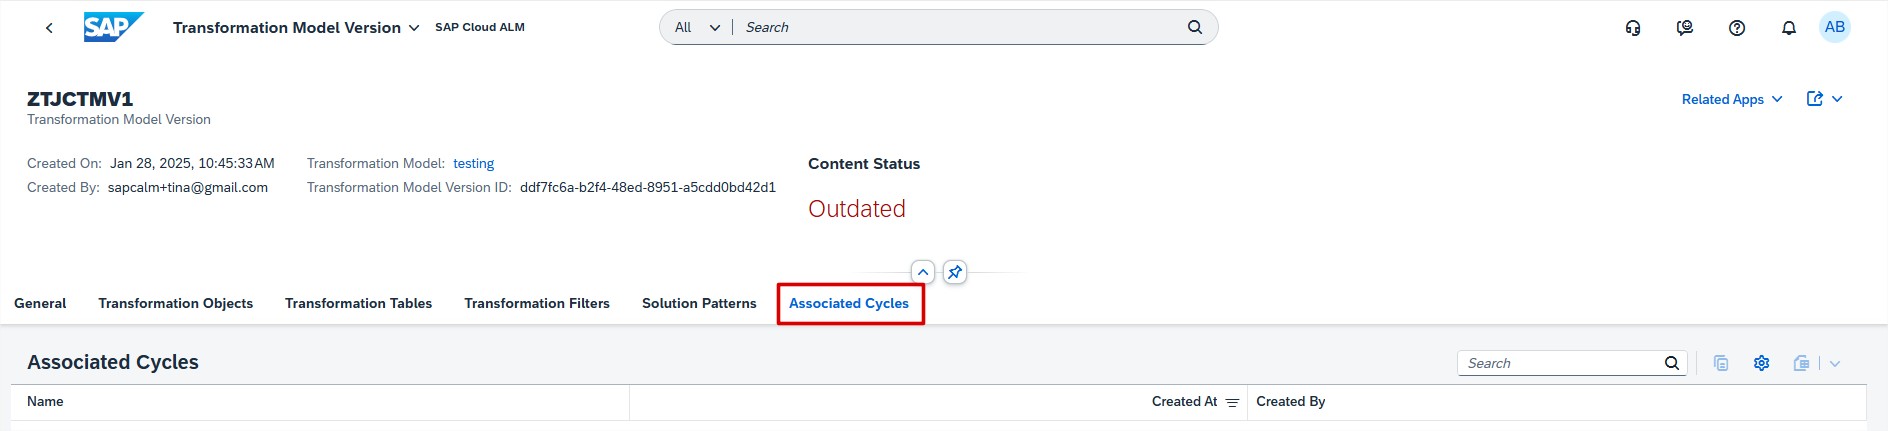
Task: Collapse the header with the up chevron
Action: [x=923, y=272]
